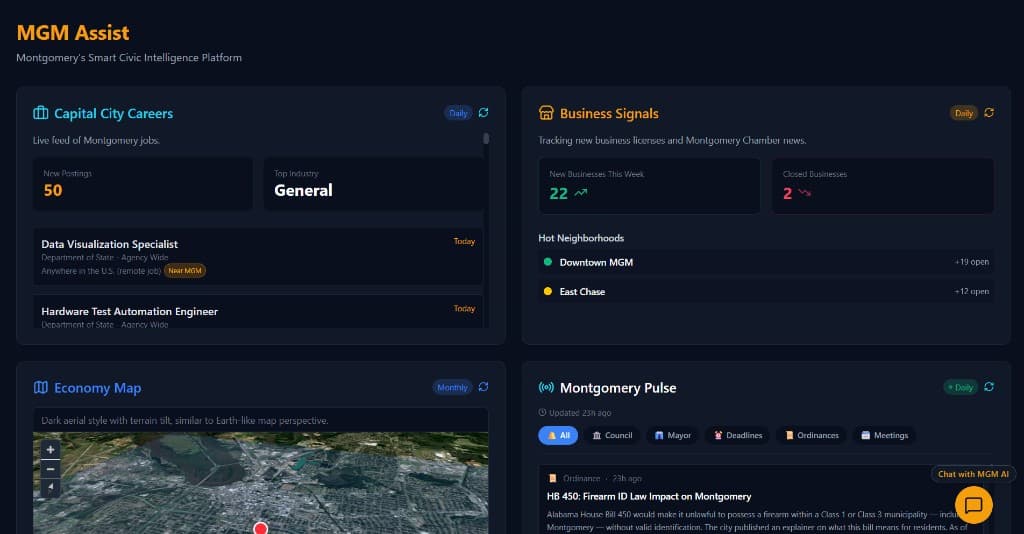The width and height of the screenshot is (1024, 534).
Task: Zoom out on the Economy Map
Action: click(50, 469)
